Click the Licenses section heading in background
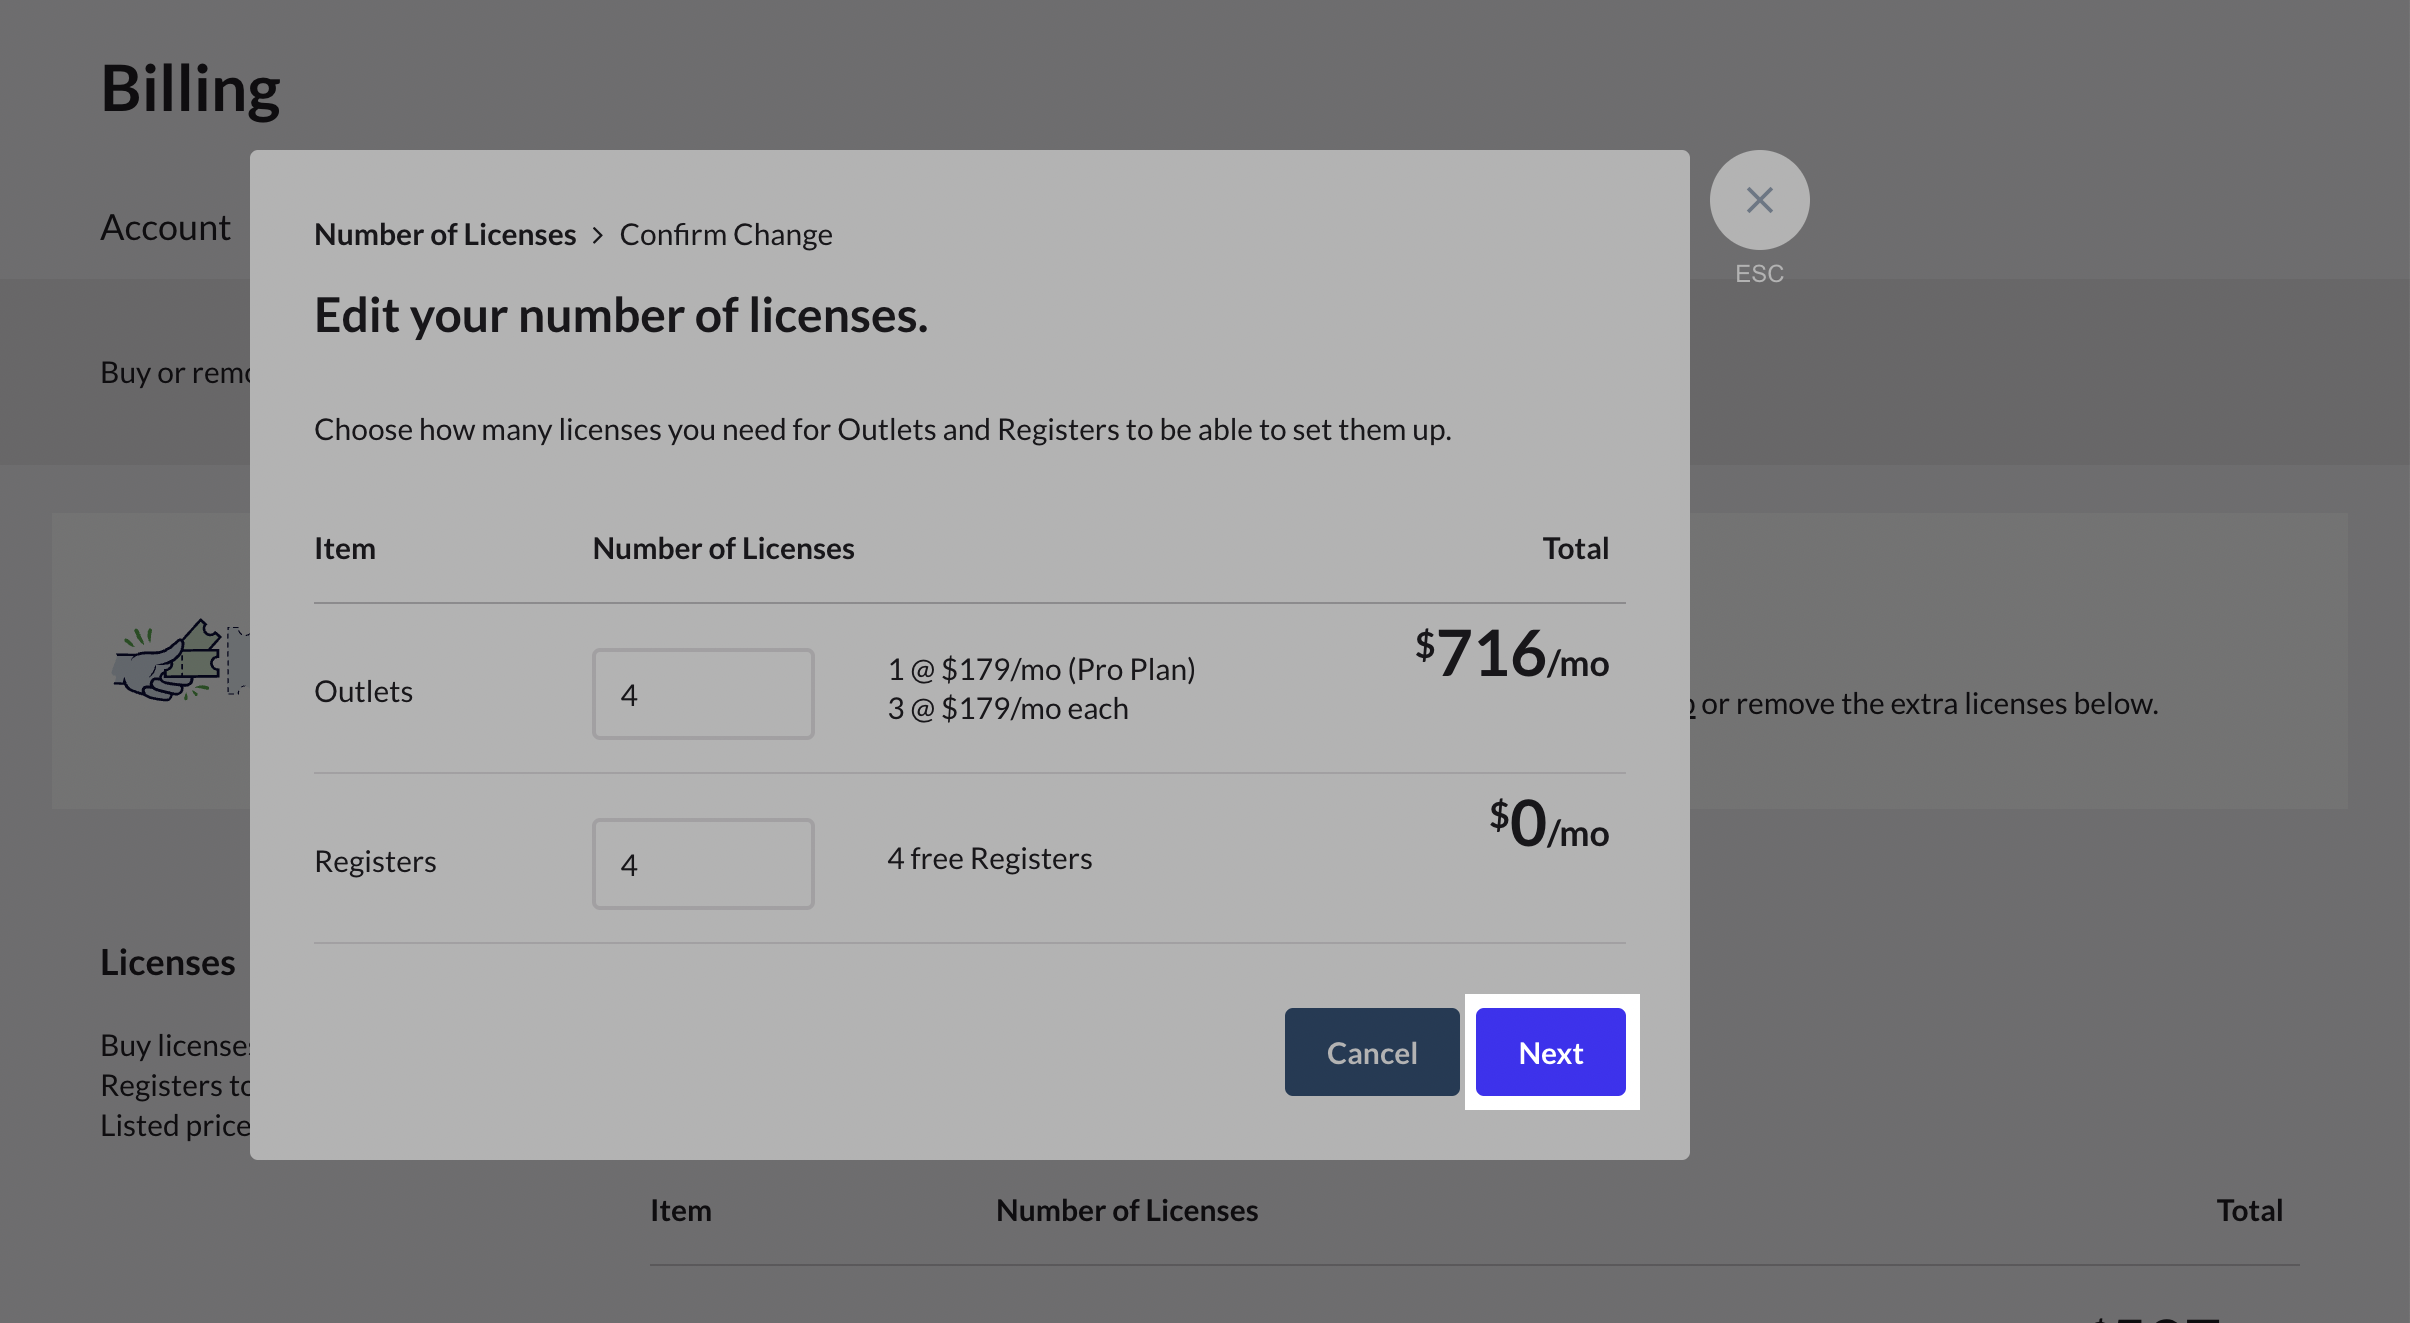 pos(167,962)
